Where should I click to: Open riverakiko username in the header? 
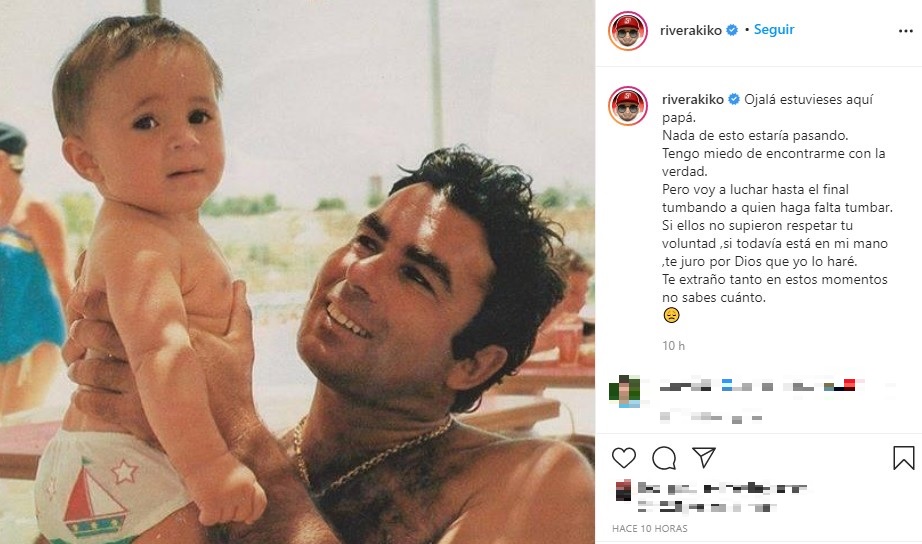point(690,31)
